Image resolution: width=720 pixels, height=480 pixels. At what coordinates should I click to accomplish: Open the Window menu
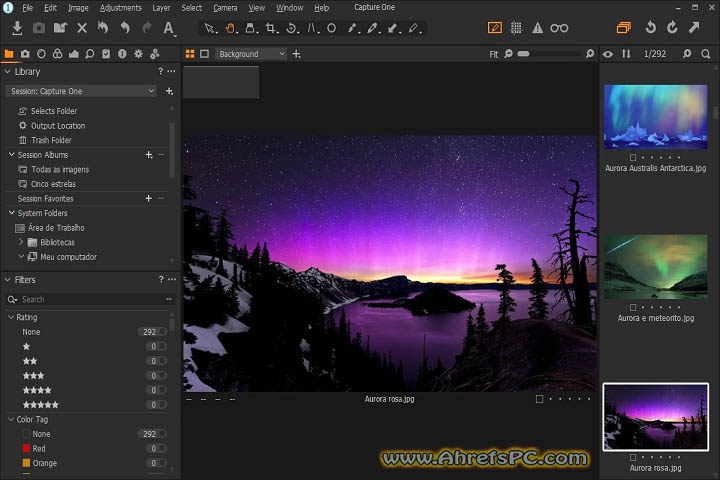tap(289, 8)
